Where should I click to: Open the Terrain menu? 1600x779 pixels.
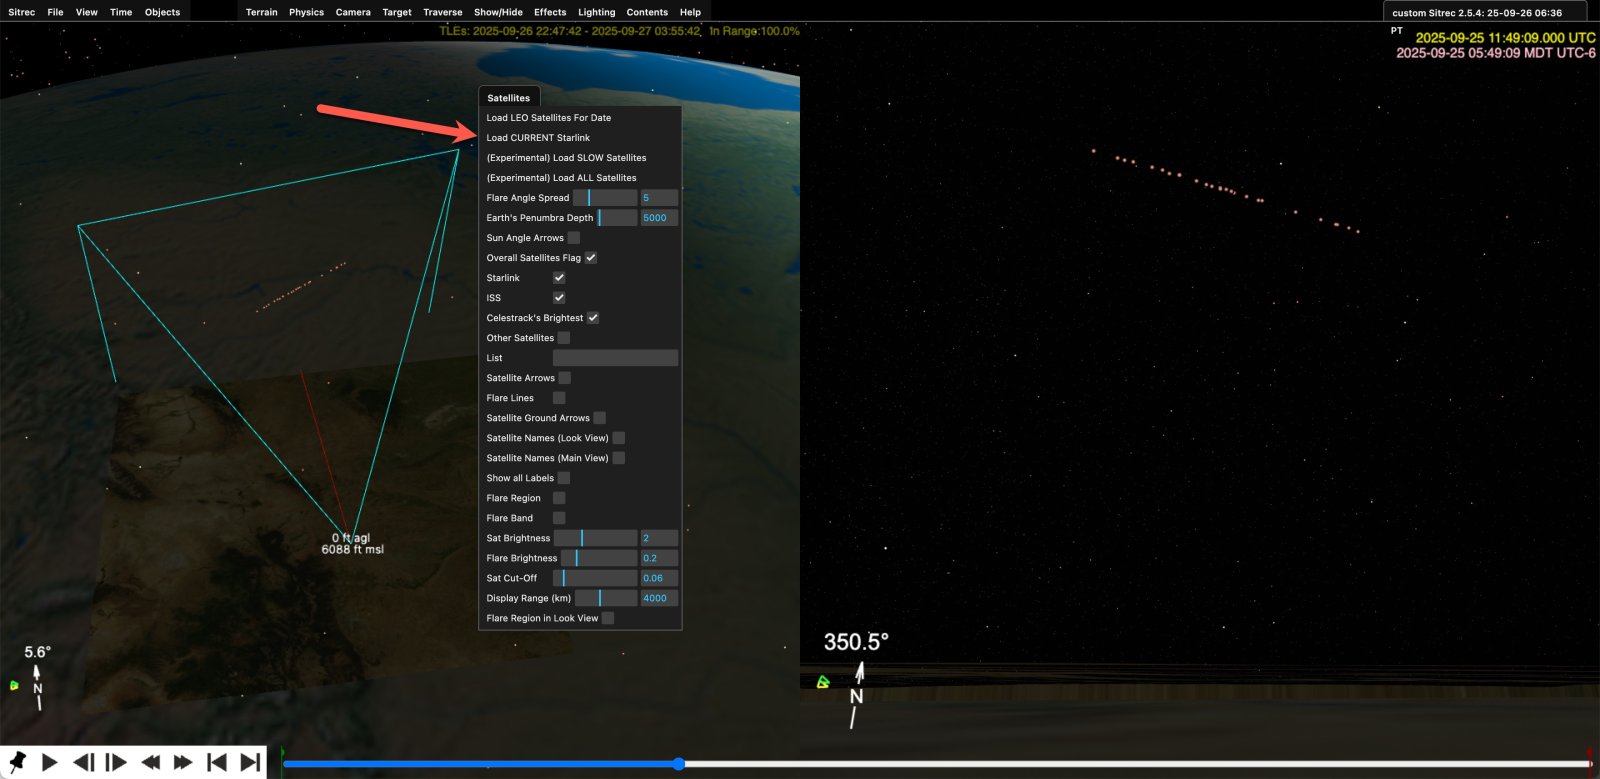pyautogui.click(x=261, y=12)
